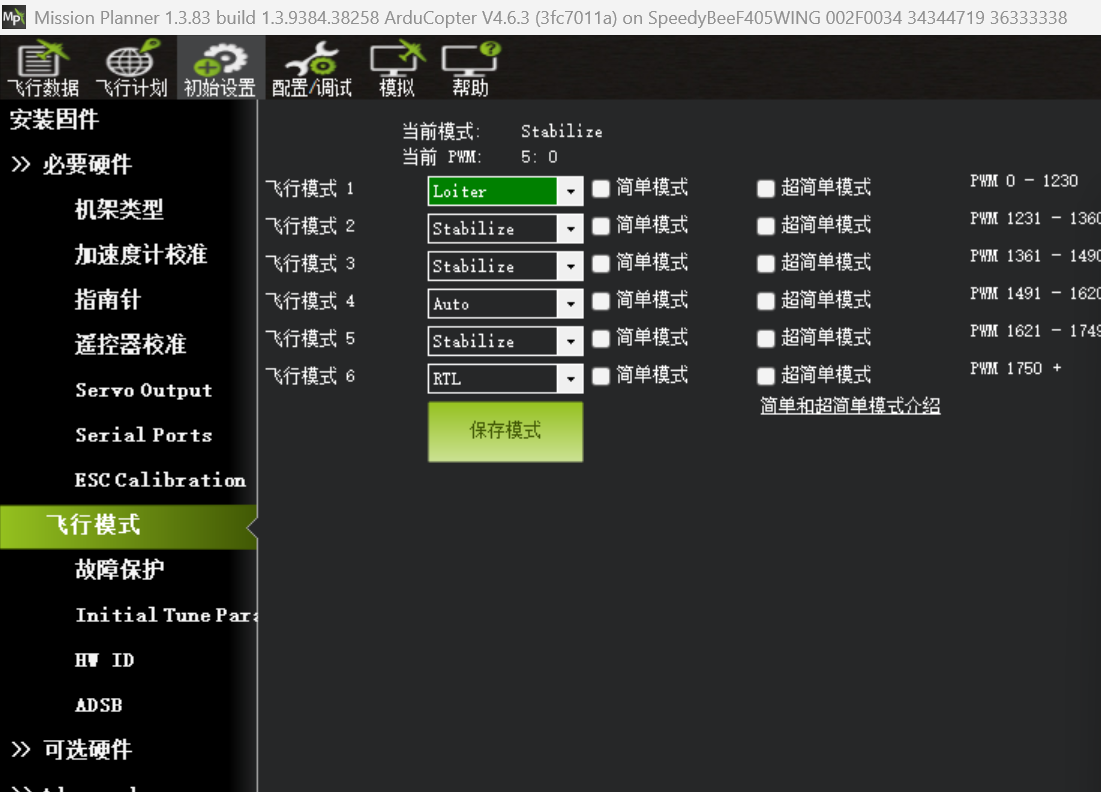Select Servo Output in the sidebar
The image size is (1101, 792).
(144, 390)
